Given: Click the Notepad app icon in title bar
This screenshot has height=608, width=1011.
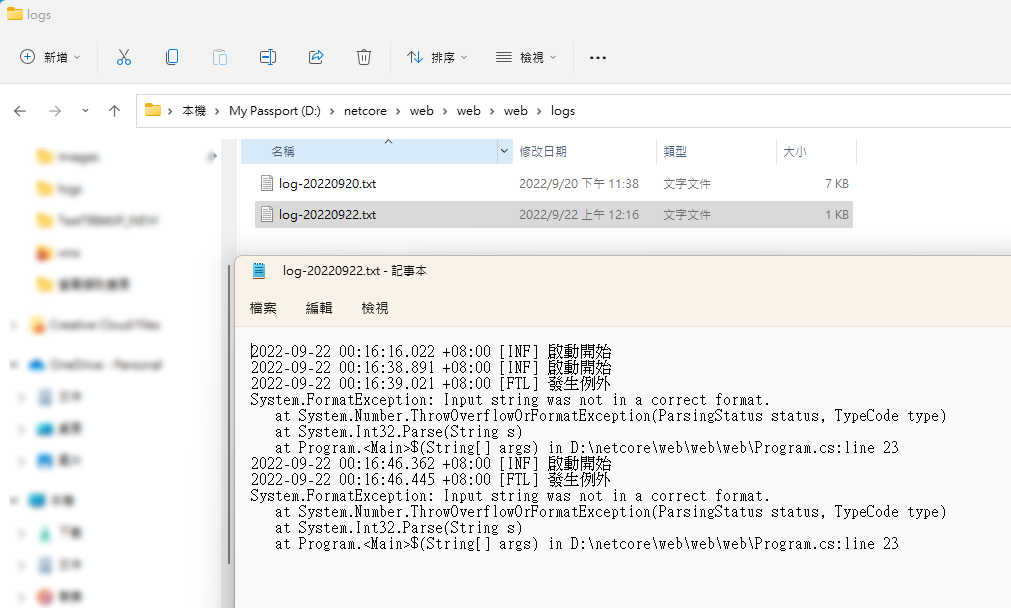Looking at the screenshot, I should click(259, 271).
